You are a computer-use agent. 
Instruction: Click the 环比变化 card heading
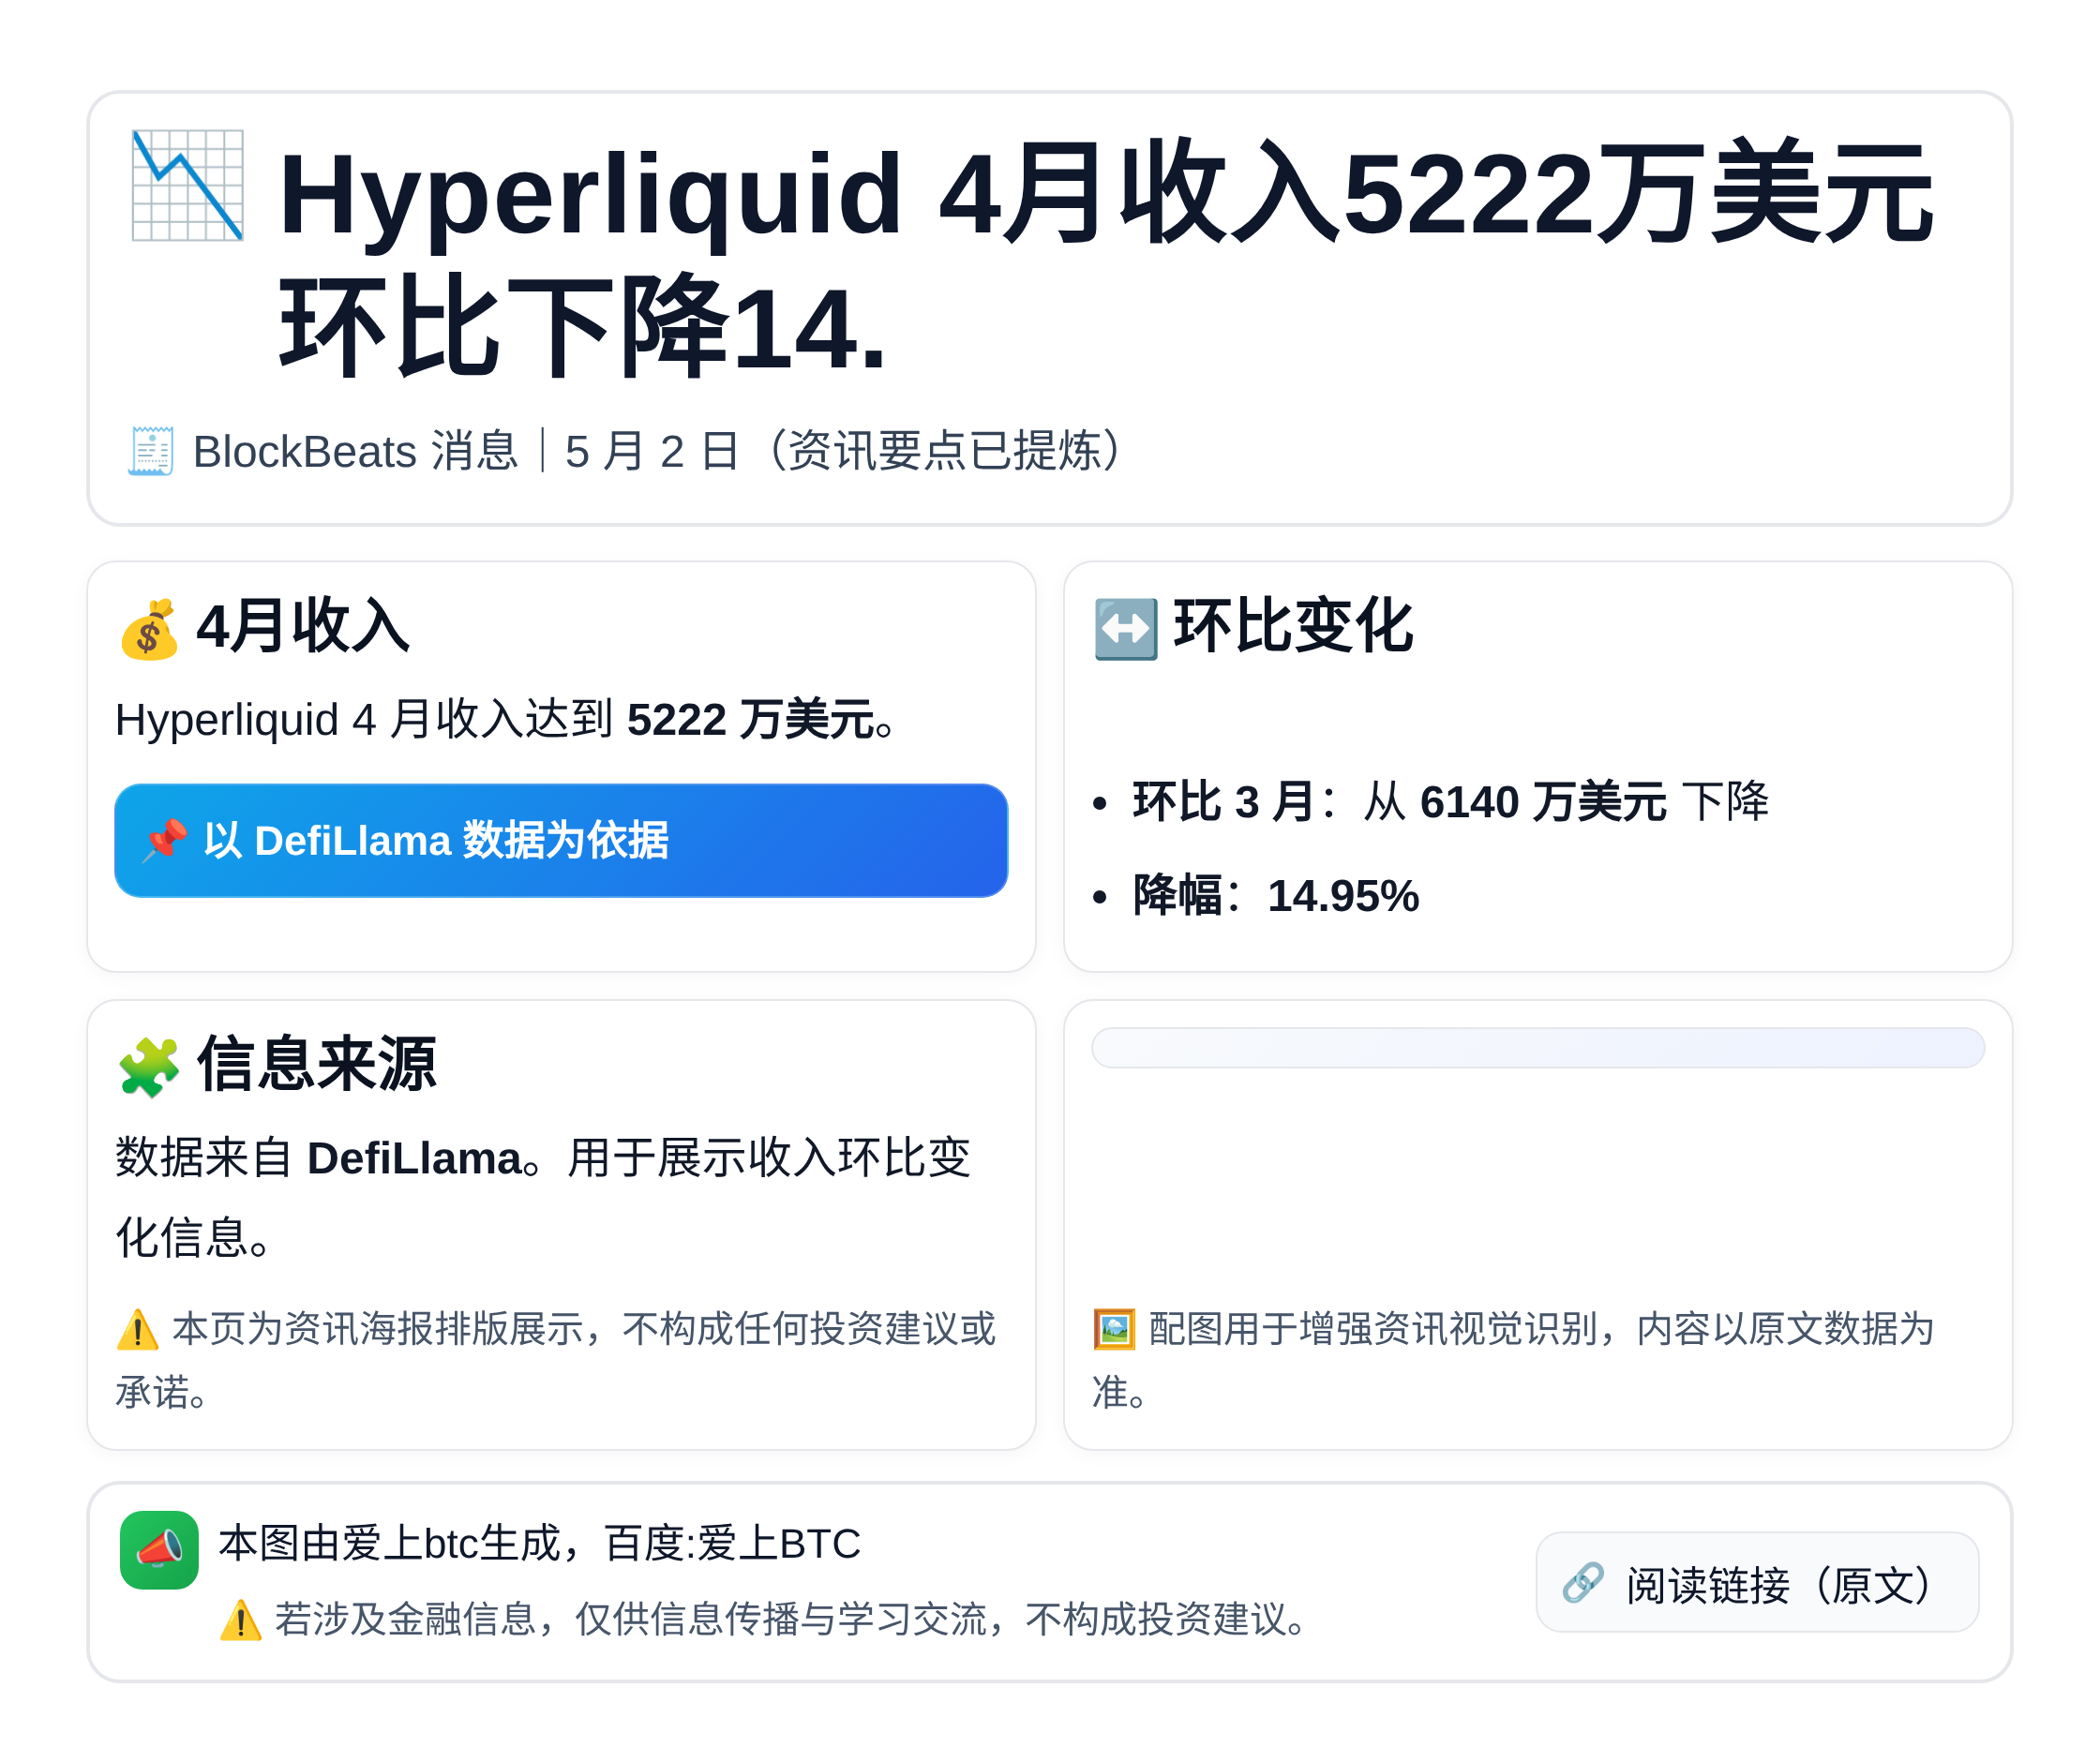(x=1293, y=627)
